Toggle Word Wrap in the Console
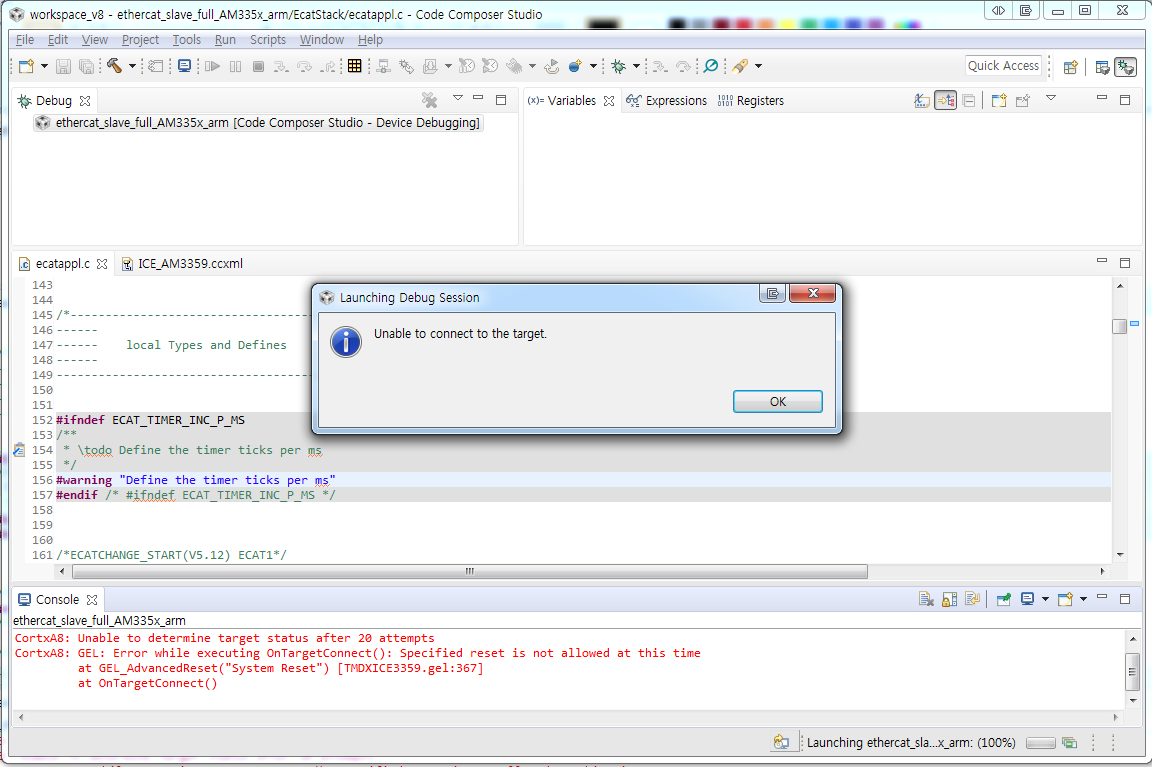The width and height of the screenshot is (1152, 767). point(973,599)
